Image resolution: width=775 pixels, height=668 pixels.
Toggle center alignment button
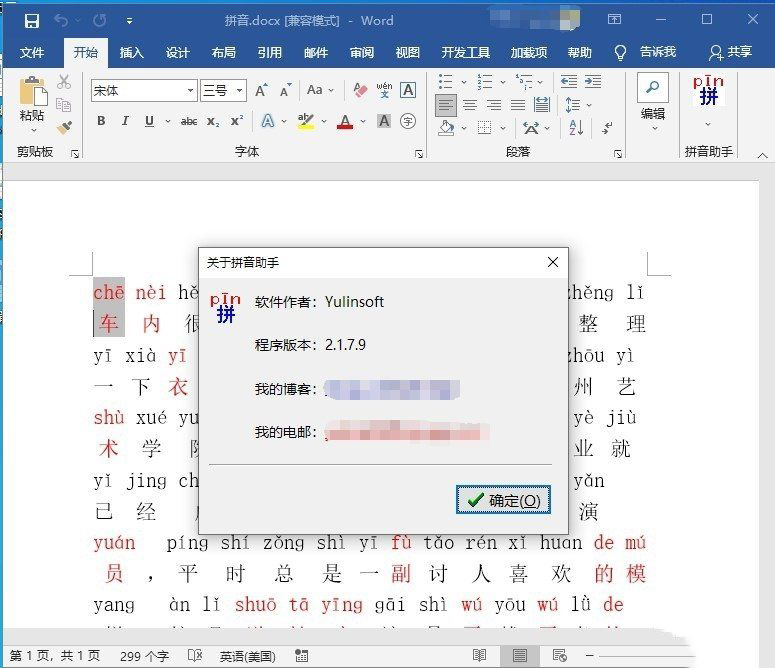470,105
